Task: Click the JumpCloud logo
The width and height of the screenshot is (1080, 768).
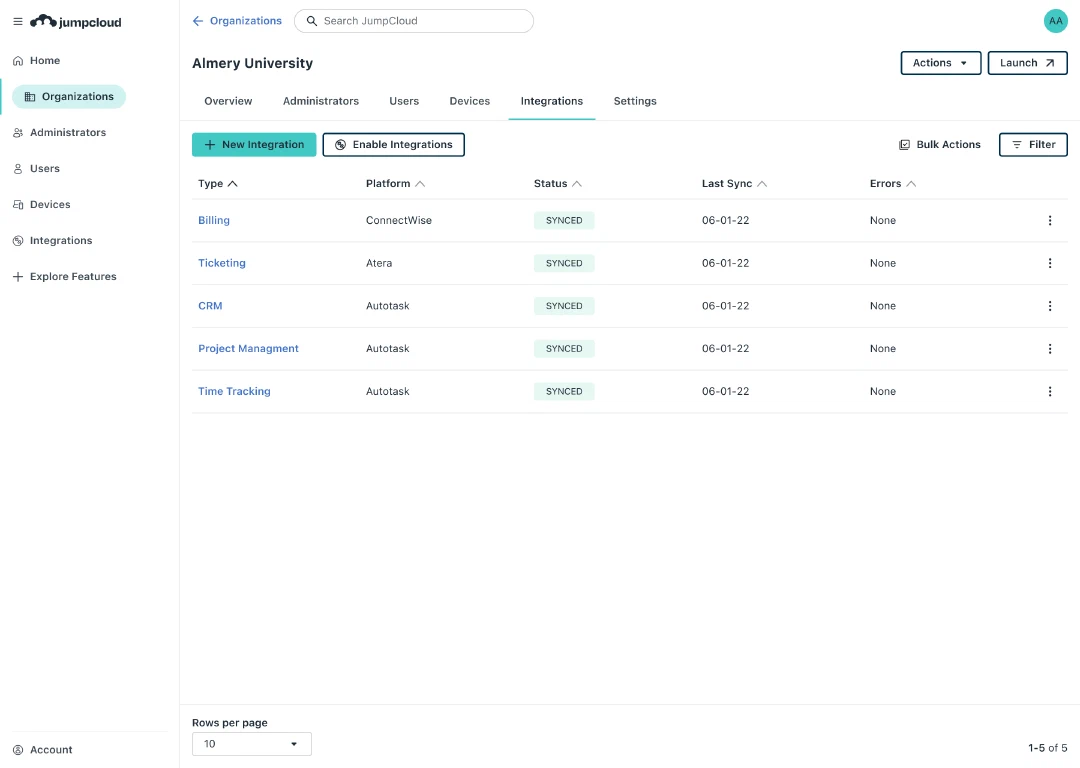Action: (76, 21)
